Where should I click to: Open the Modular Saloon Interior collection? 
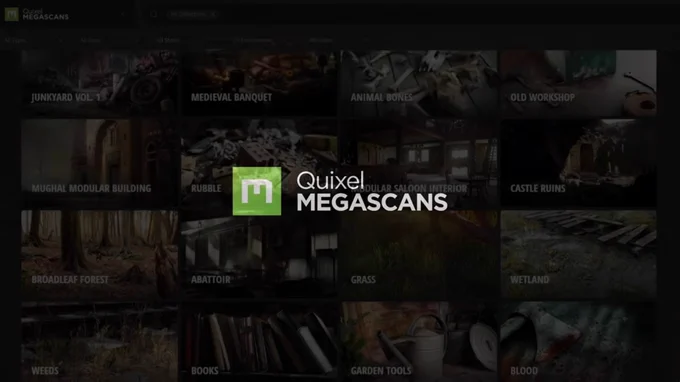418,163
